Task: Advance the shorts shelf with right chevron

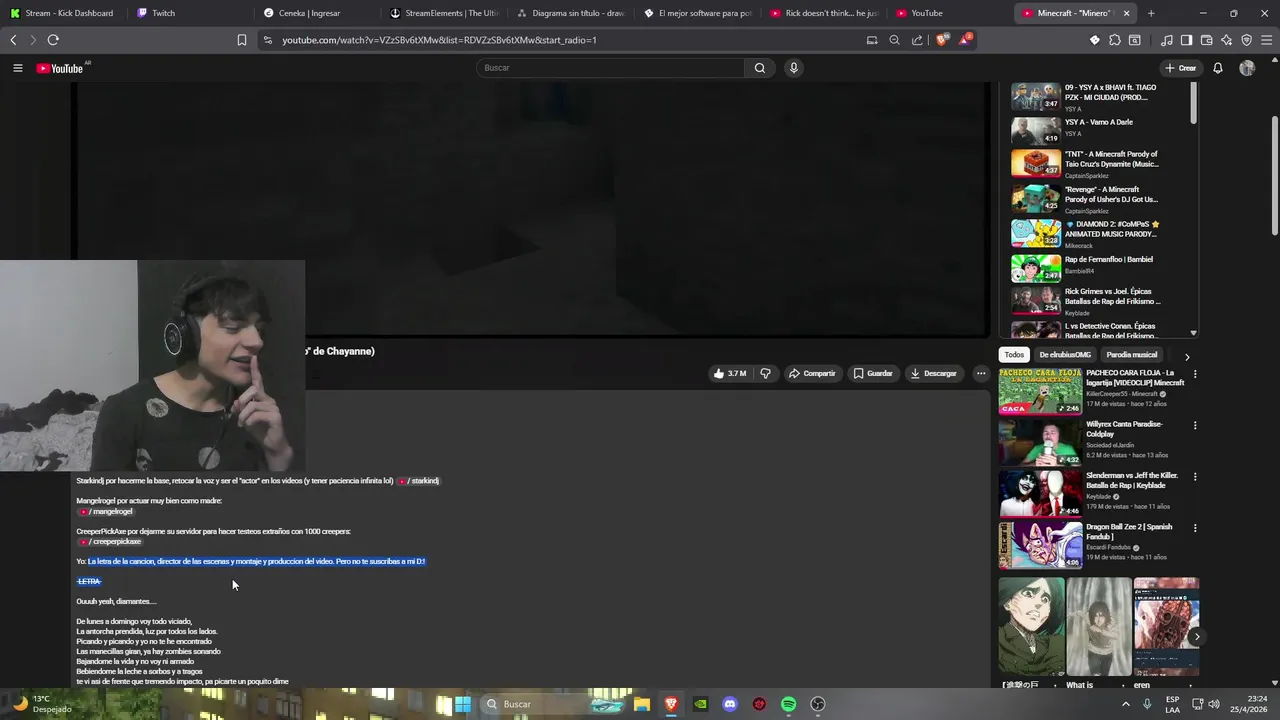Action: pyautogui.click(x=1197, y=636)
